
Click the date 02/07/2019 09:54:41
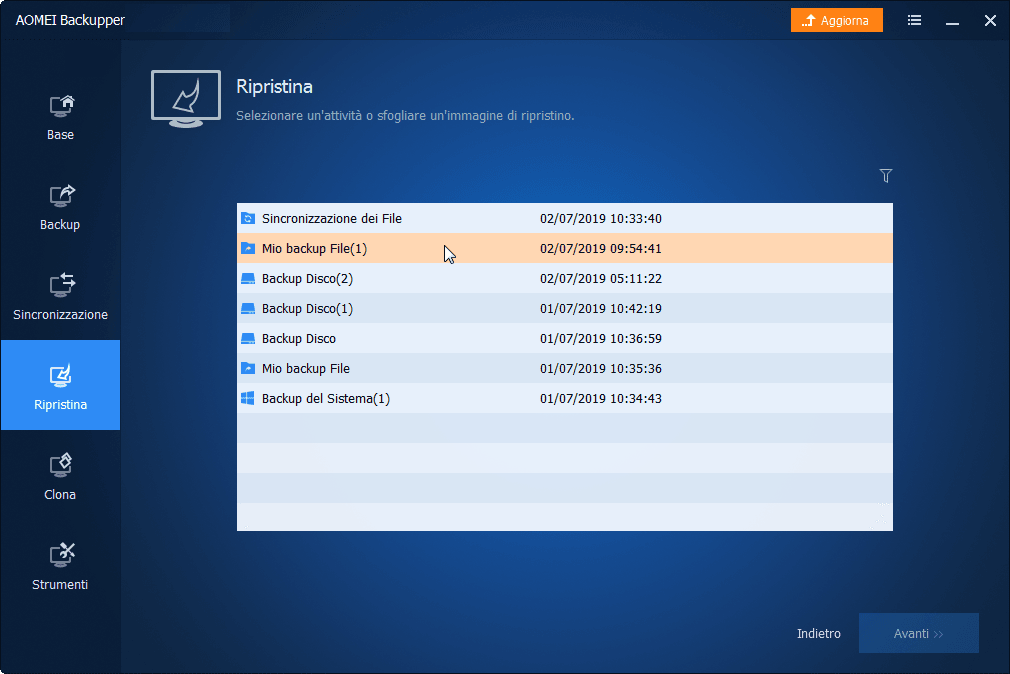click(600, 248)
